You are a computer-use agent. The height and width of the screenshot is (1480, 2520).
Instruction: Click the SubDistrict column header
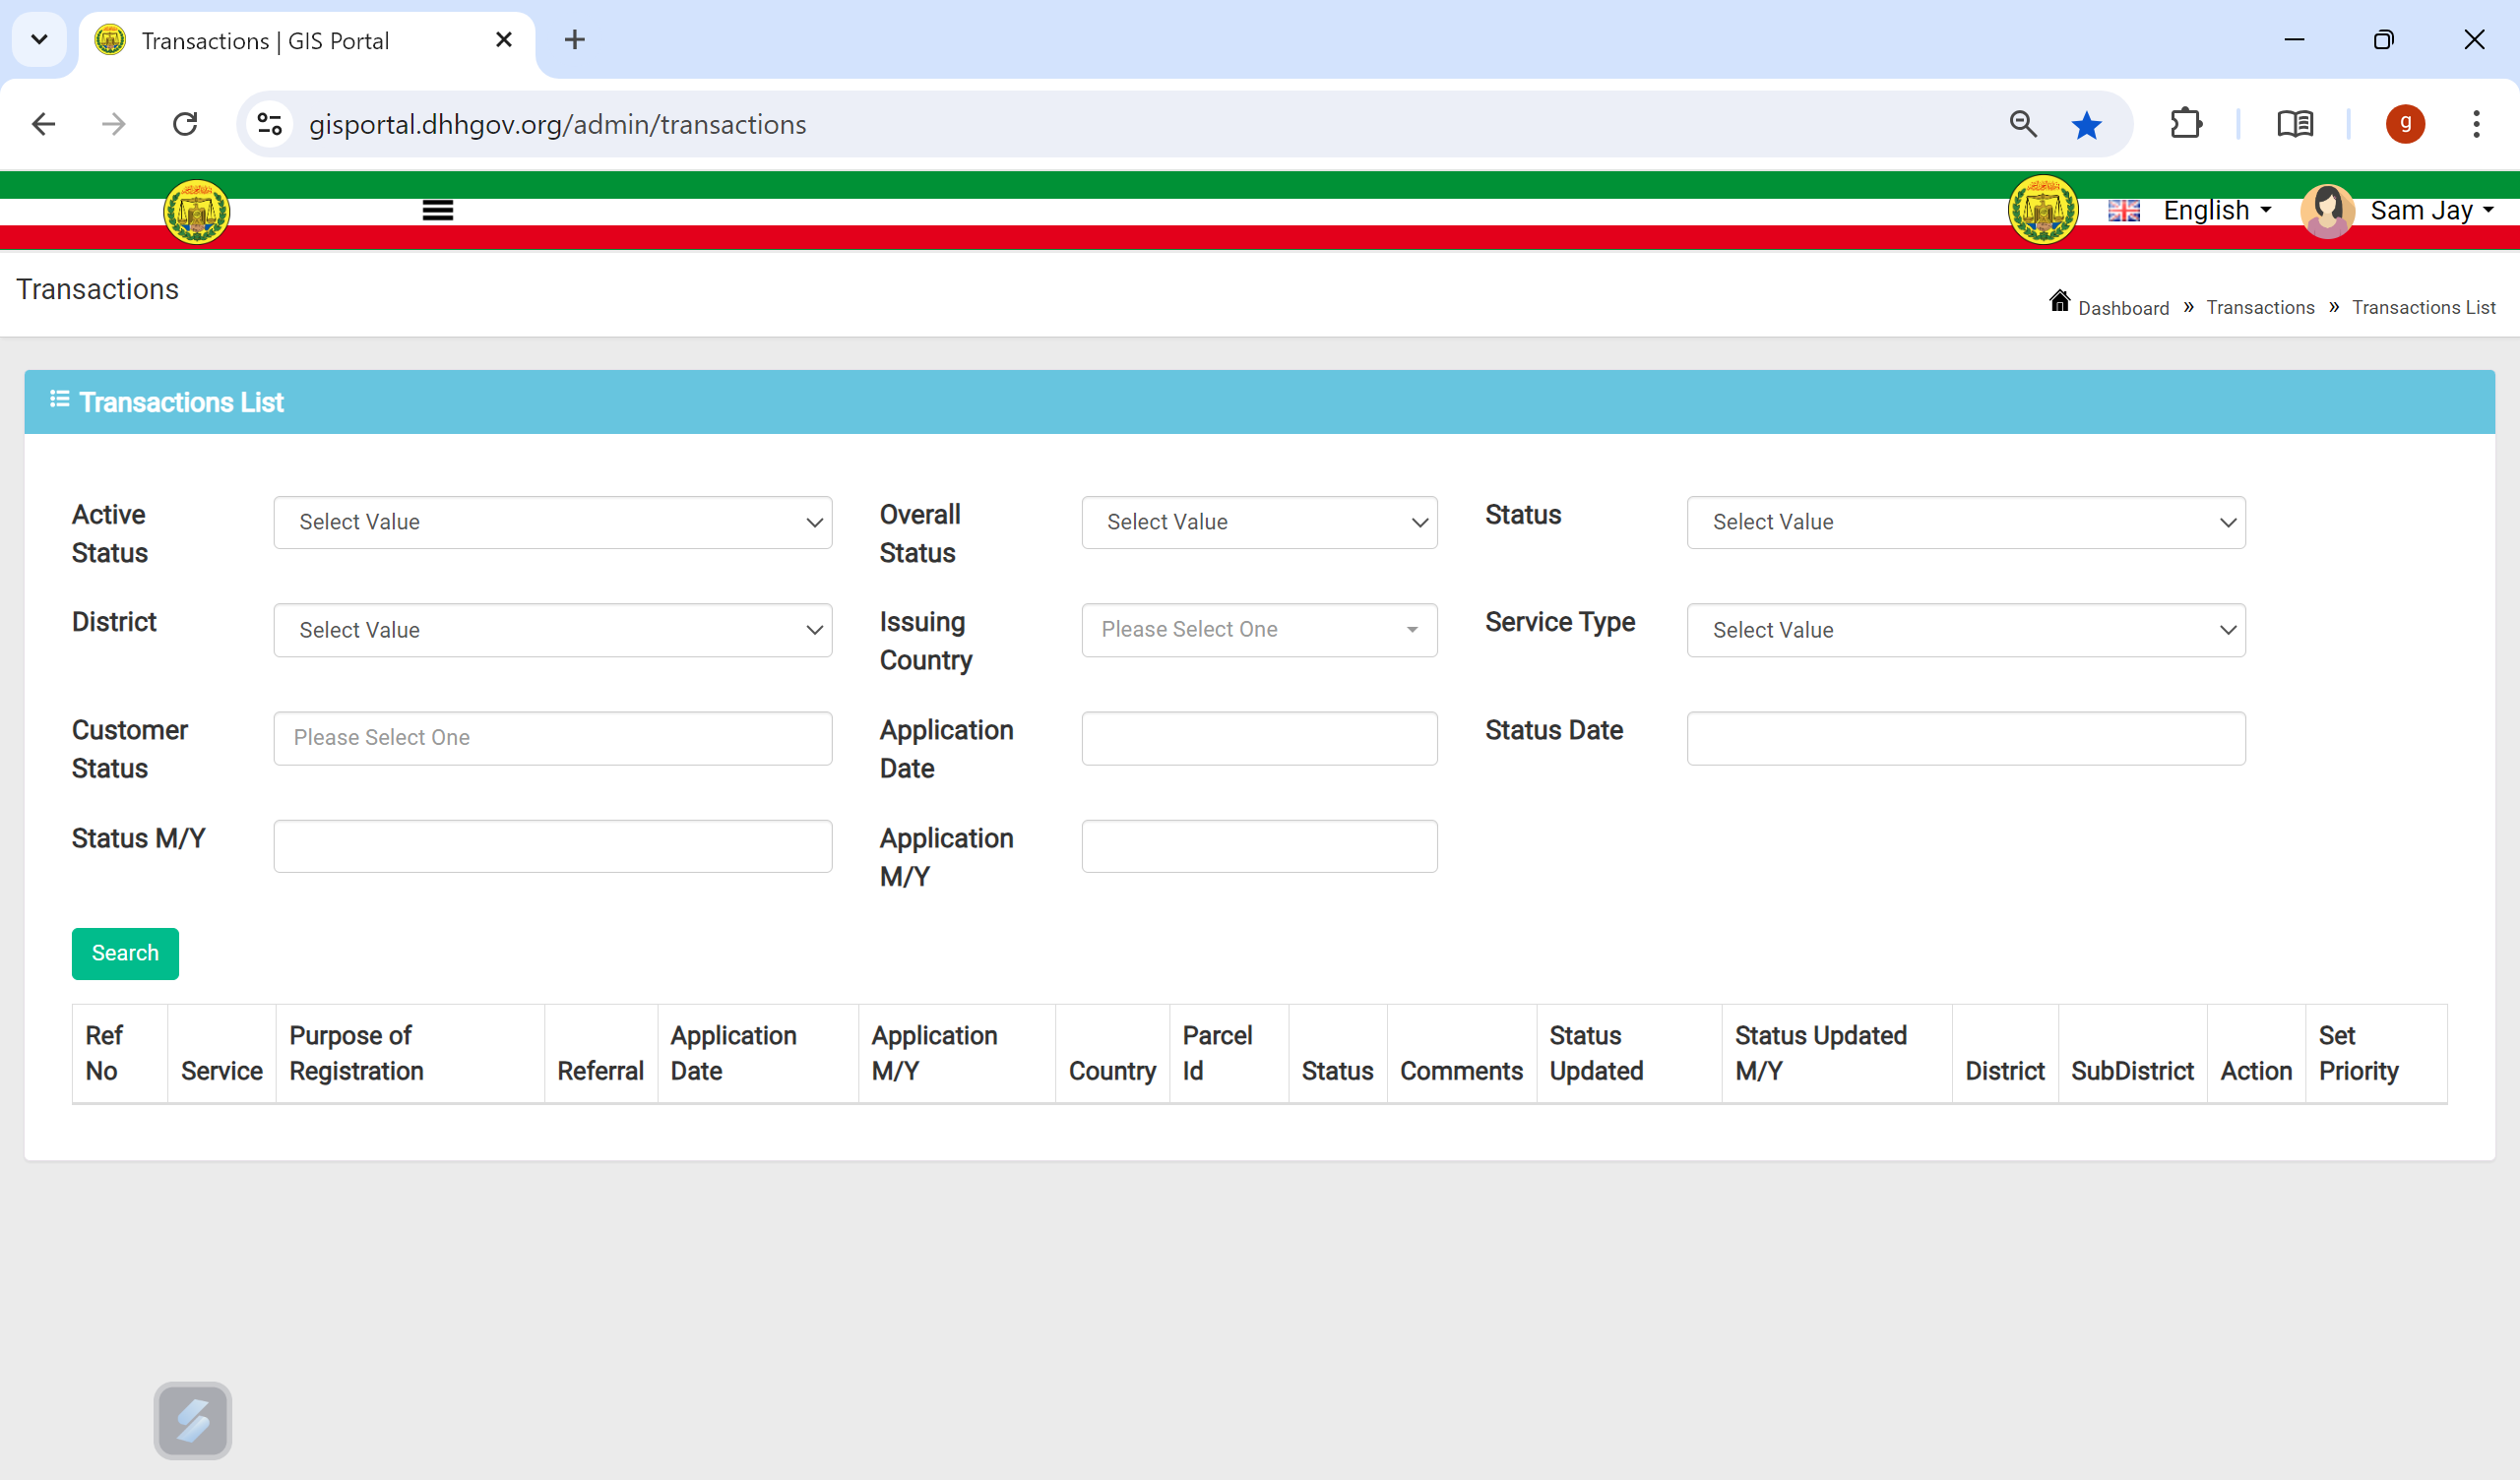2132,1053
